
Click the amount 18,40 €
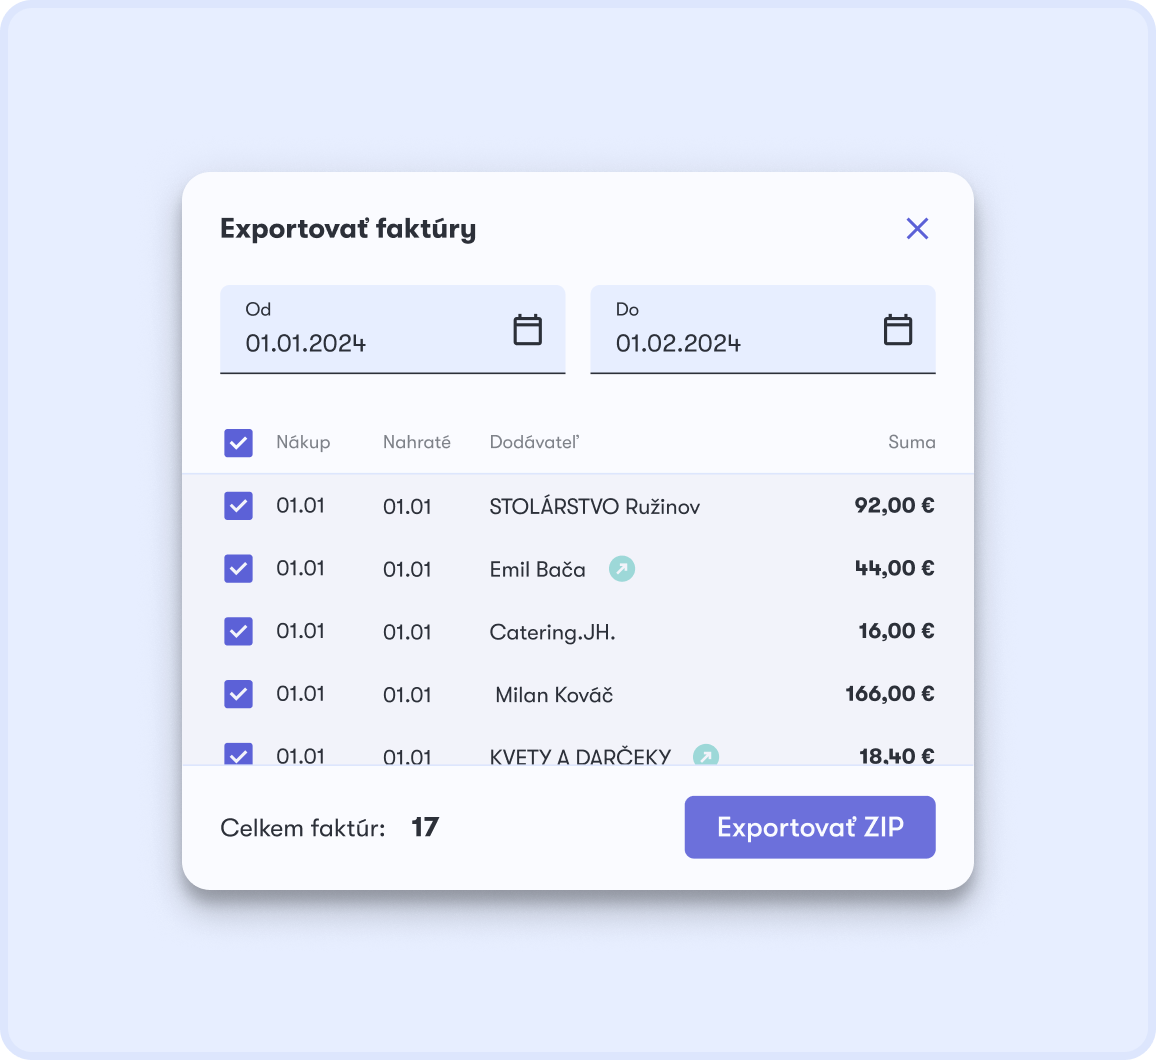click(896, 756)
